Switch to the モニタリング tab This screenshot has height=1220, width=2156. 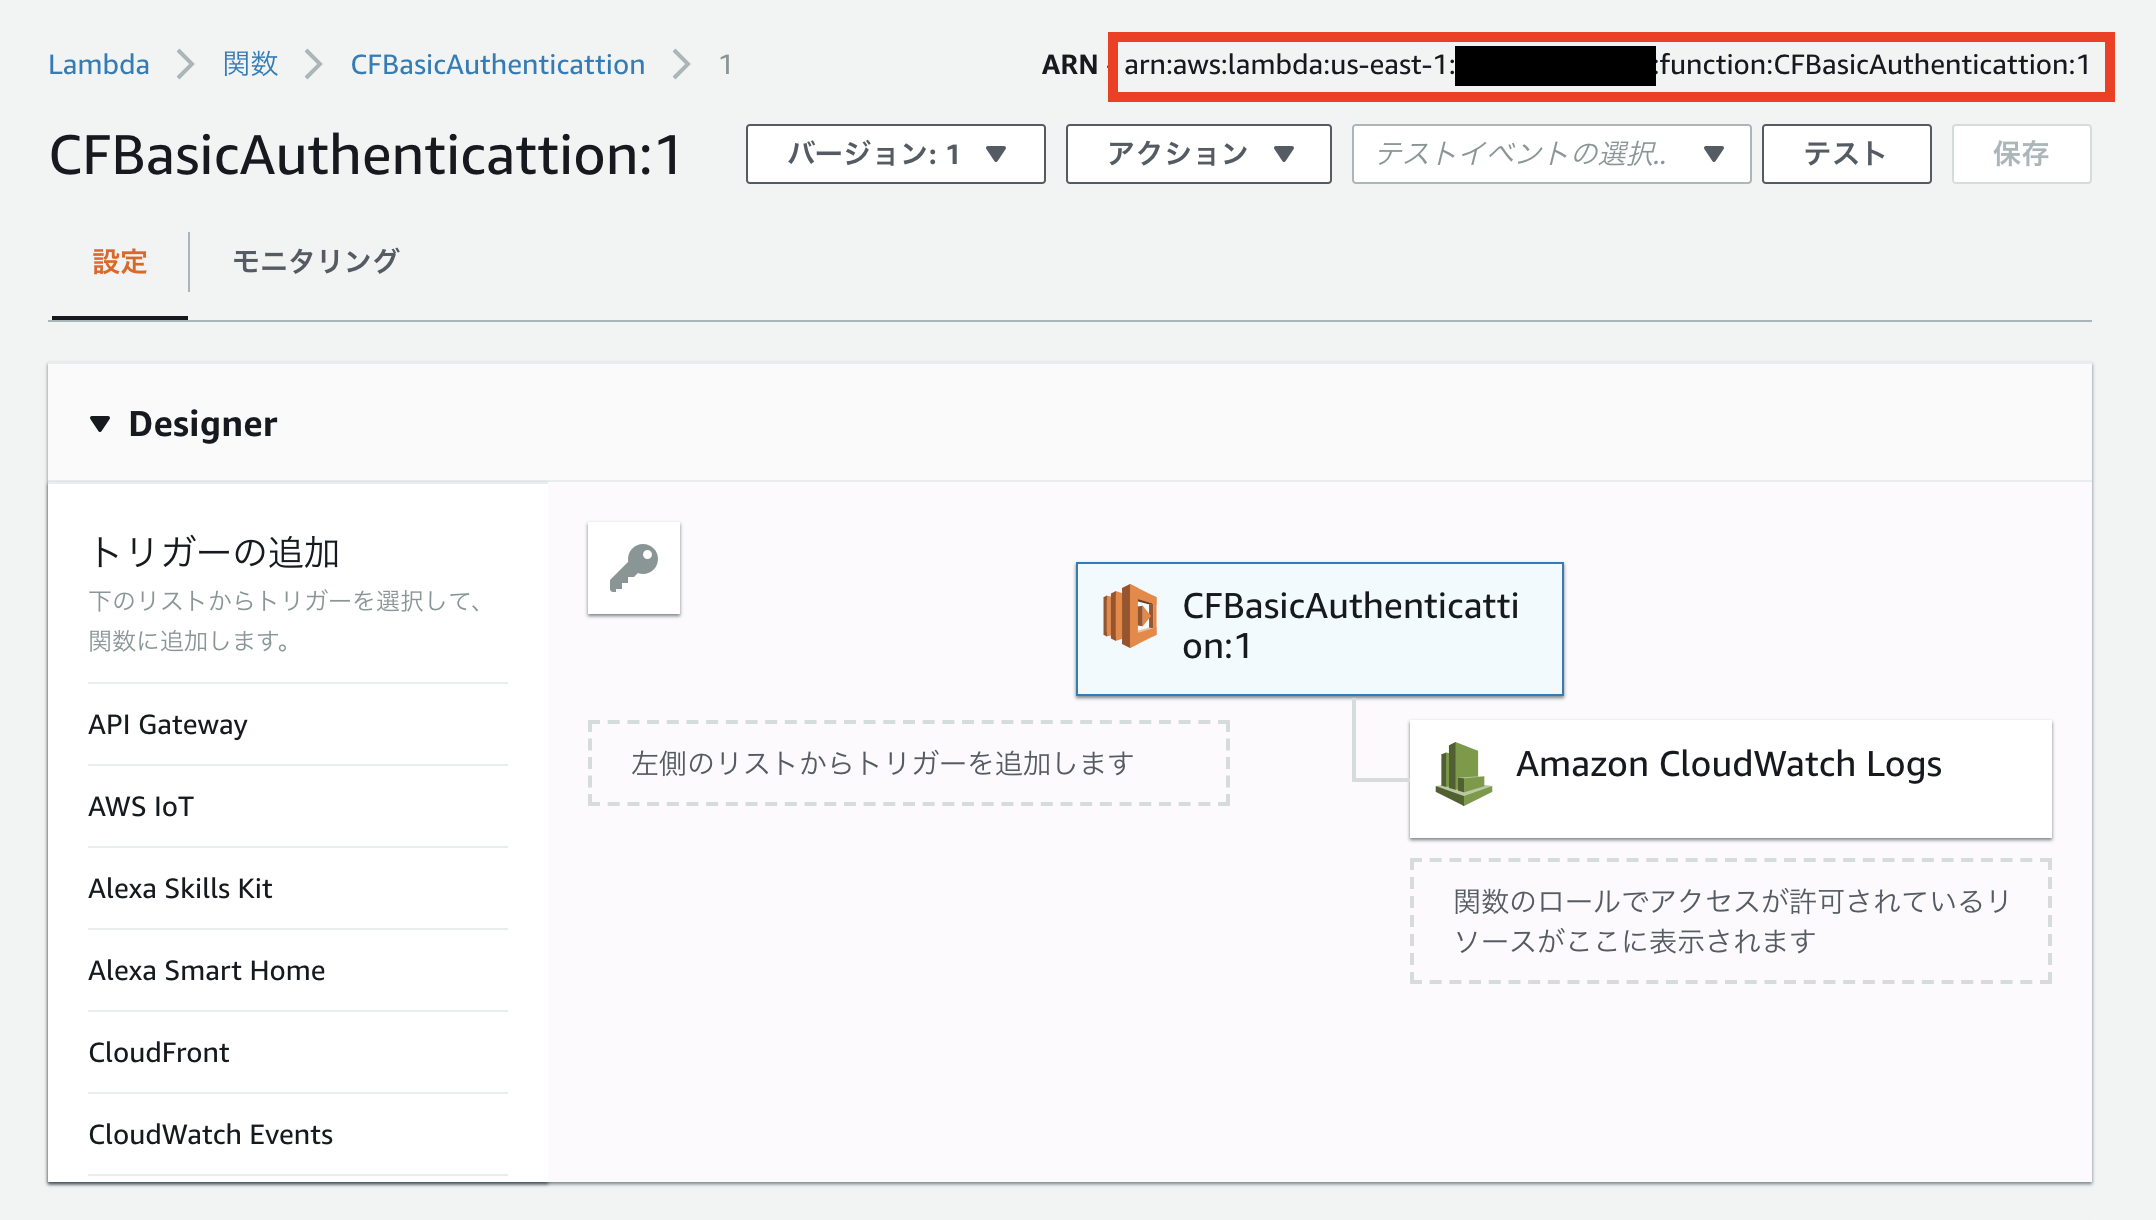pyautogui.click(x=315, y=261)
